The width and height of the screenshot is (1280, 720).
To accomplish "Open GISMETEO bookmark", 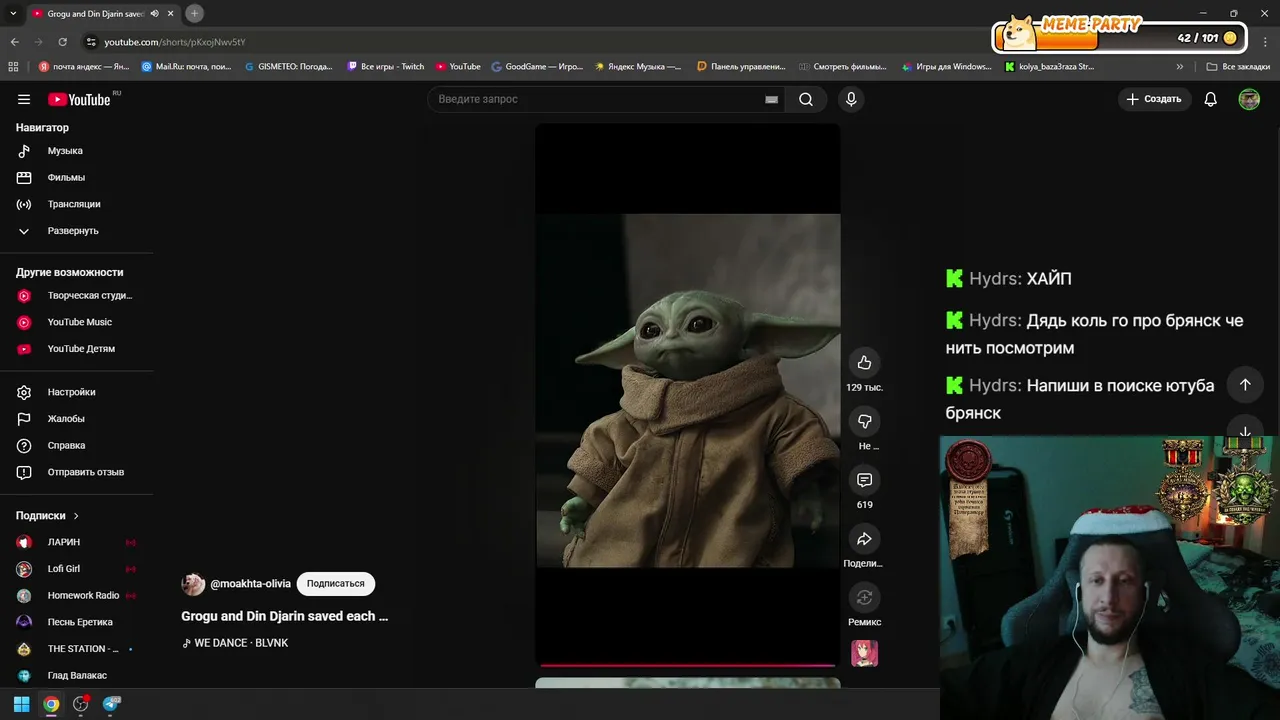I will pyautogui.click(x=289, y=67).
